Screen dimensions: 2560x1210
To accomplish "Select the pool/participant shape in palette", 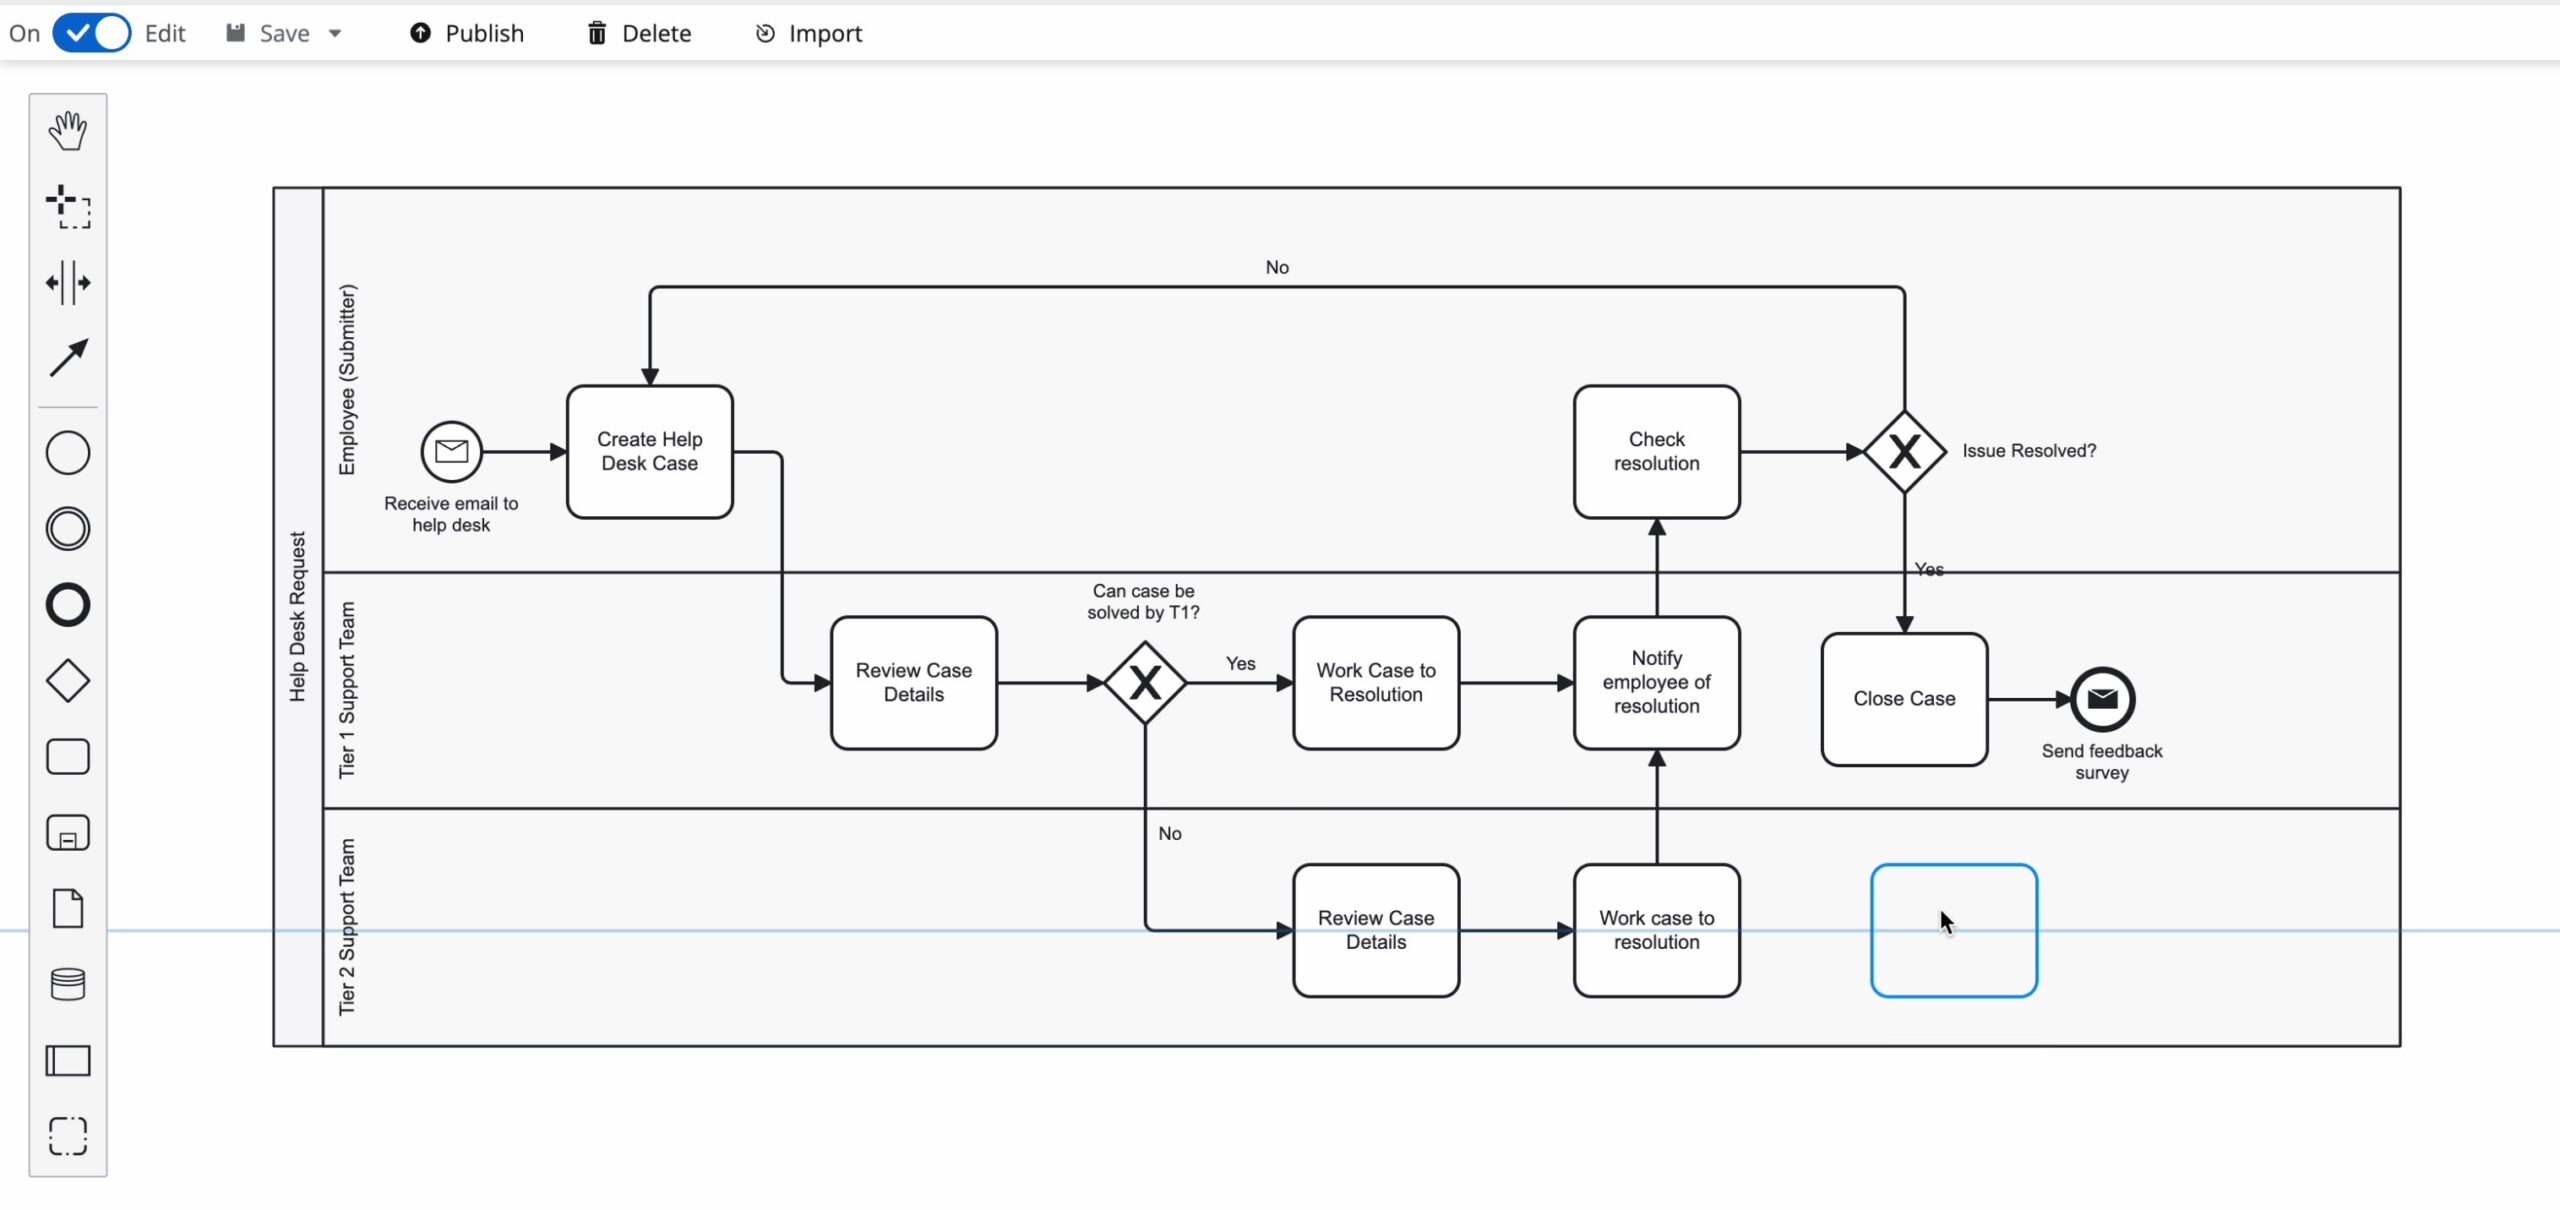I will pos(68,1060).
